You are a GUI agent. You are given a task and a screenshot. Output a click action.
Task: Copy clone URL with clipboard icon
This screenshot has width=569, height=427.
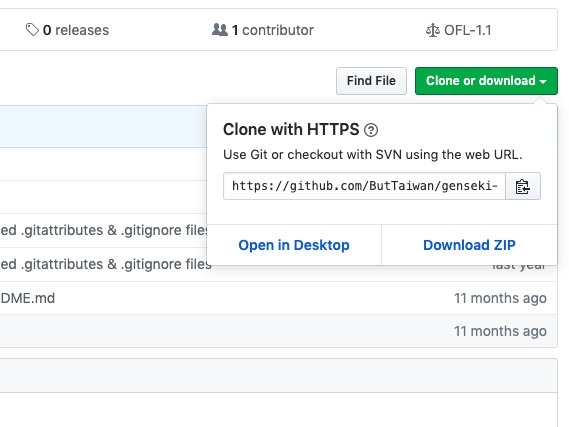coord(523,186)
